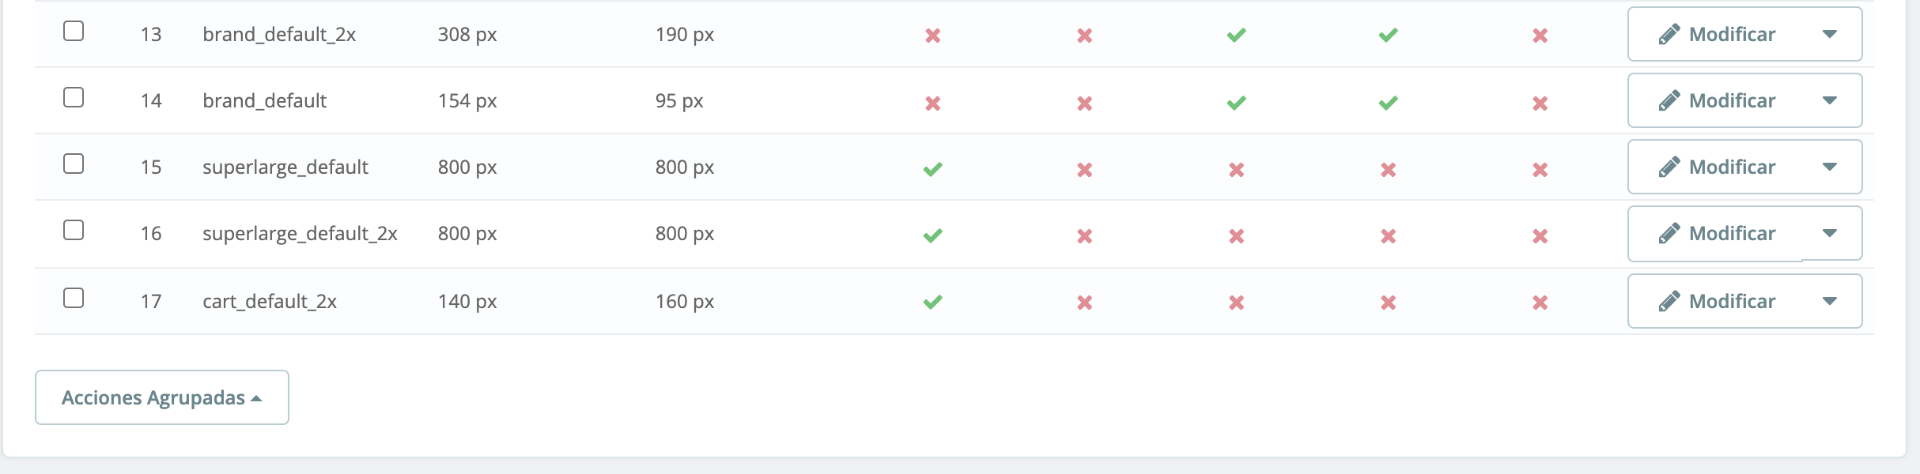Select checkbox for row 13 brand_default_2x
Image resolution: width=1920 pixels, height=474 pixels.
[x=73, y=31]
